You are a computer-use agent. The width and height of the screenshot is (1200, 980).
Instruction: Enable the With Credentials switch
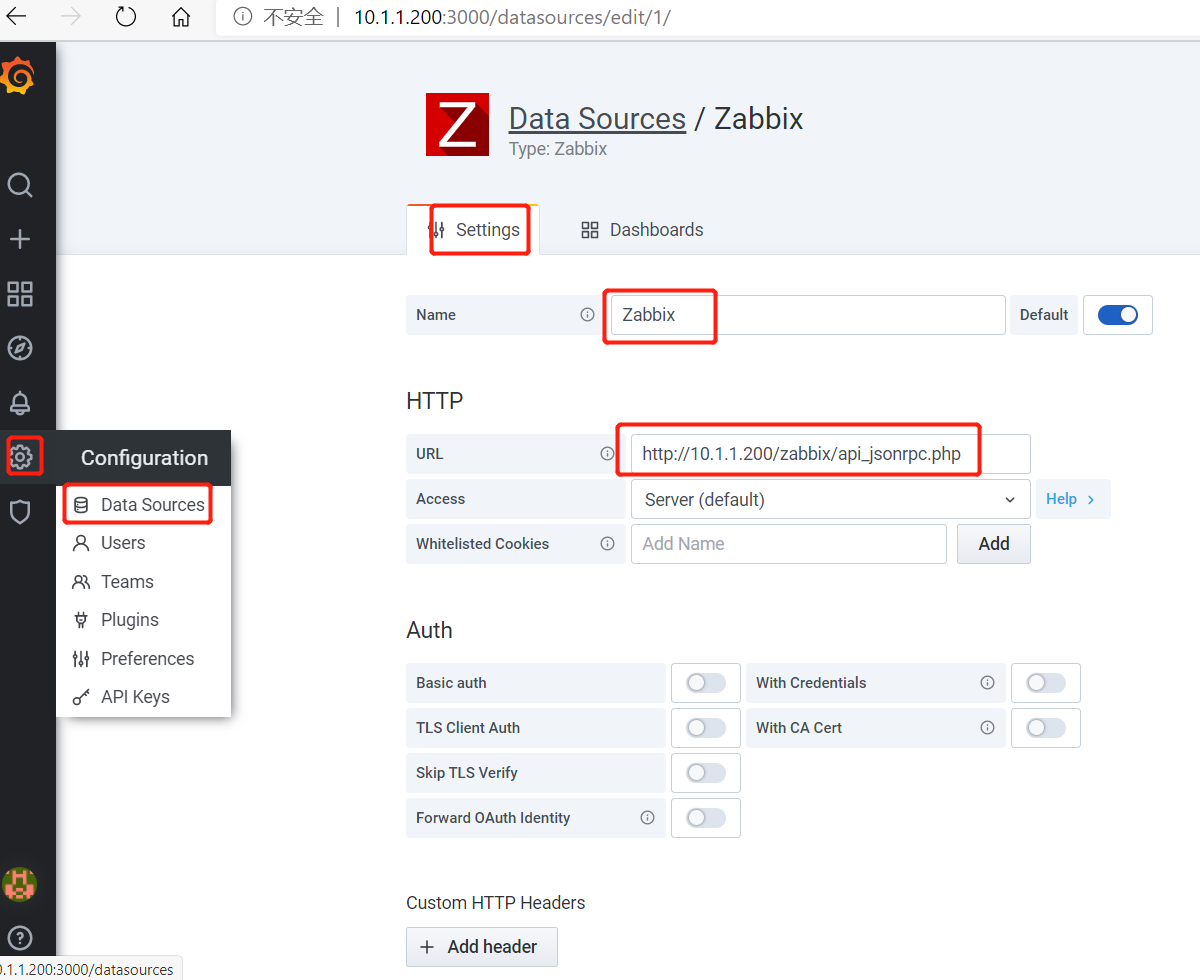point(1046,683)
